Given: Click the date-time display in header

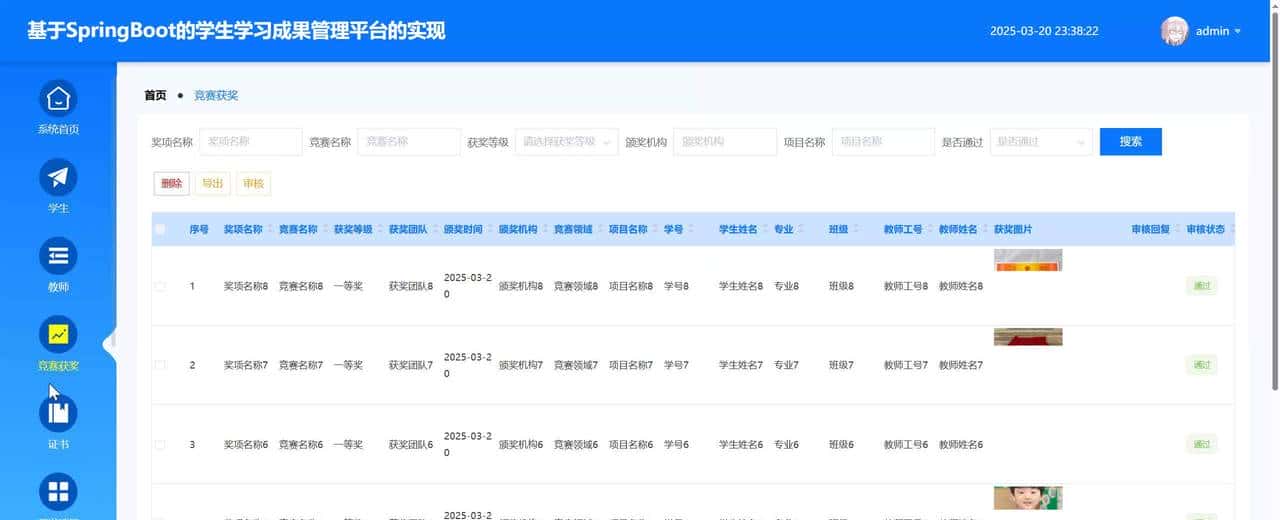Looking at the screenshot, I should (x=1044, y=31).
